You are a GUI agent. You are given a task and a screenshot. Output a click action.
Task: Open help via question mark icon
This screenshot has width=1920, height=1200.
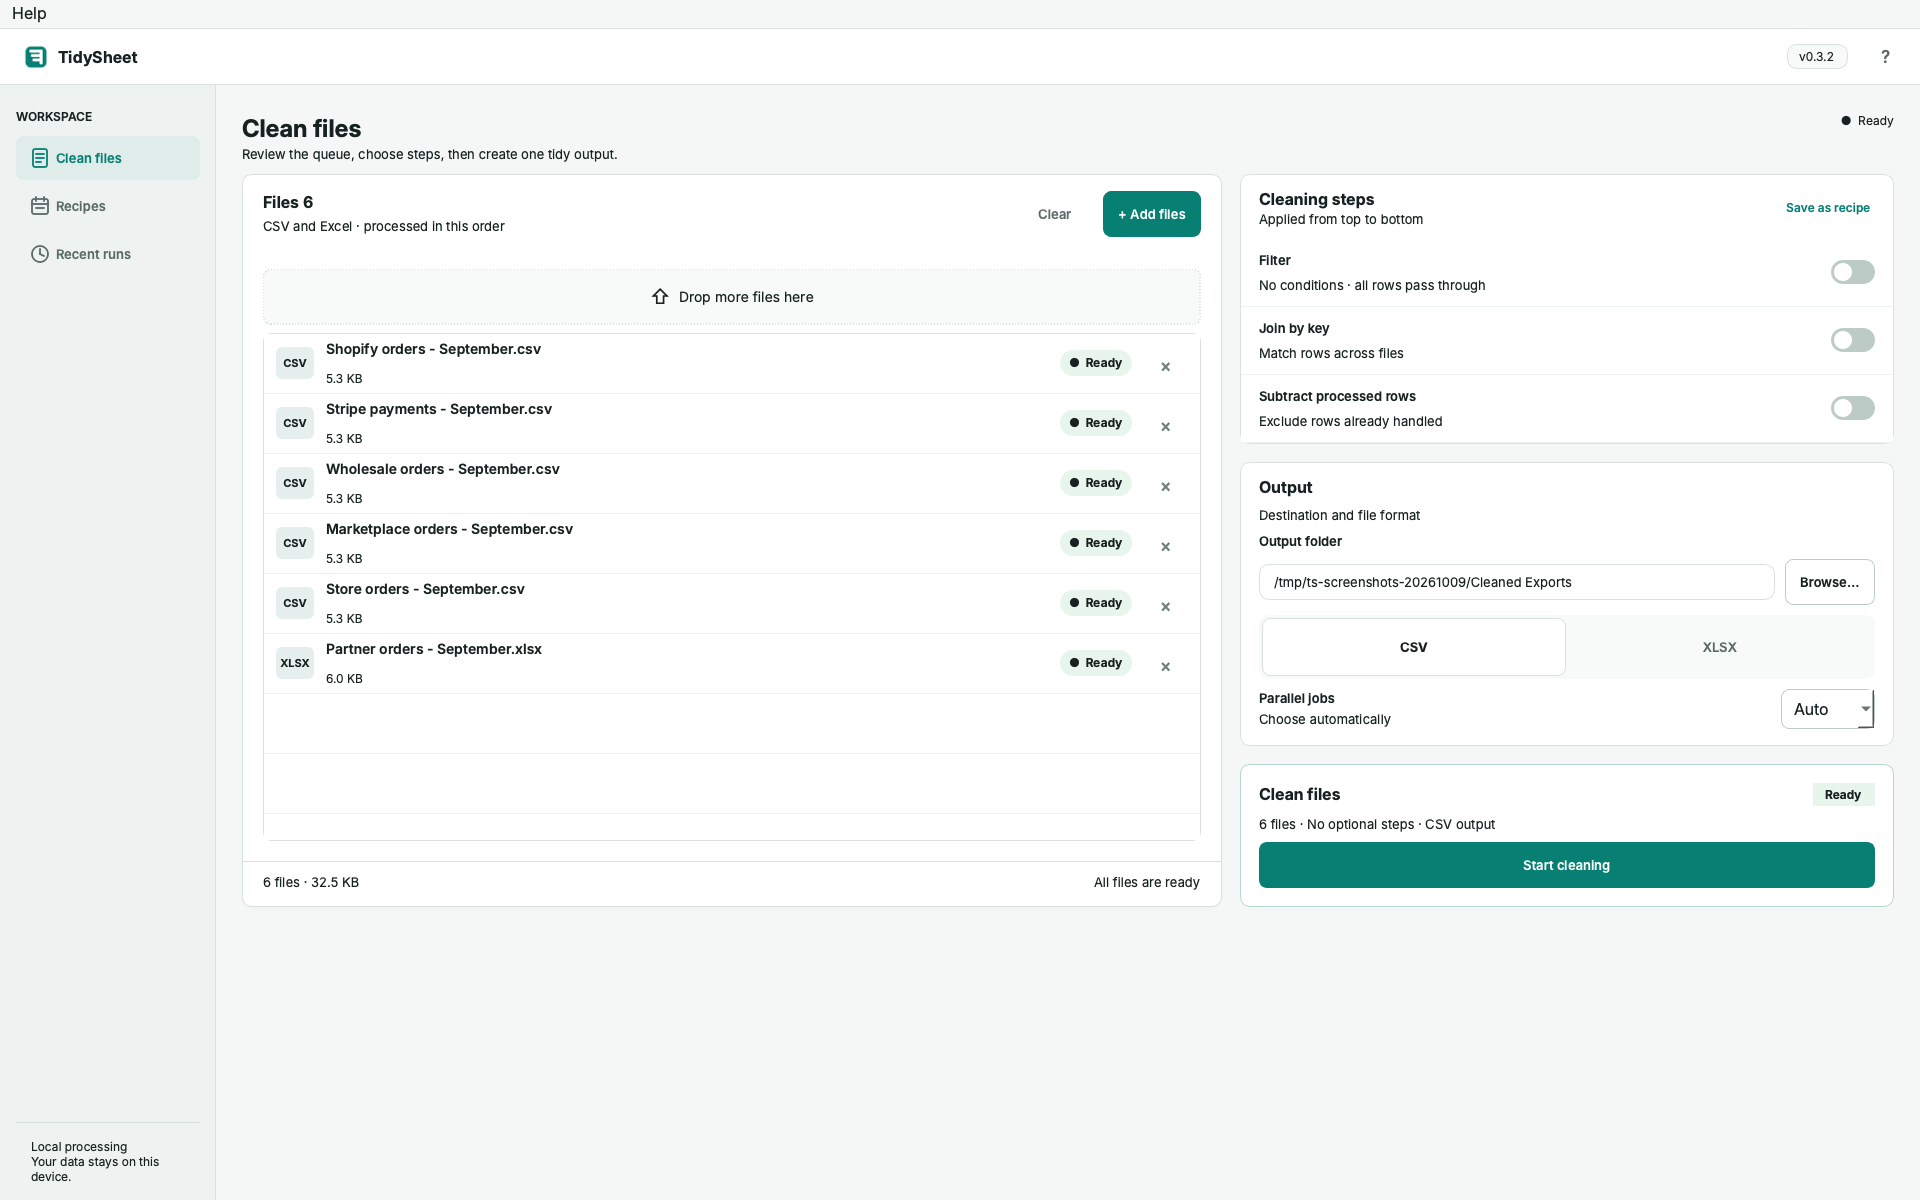coord(1885,57)
